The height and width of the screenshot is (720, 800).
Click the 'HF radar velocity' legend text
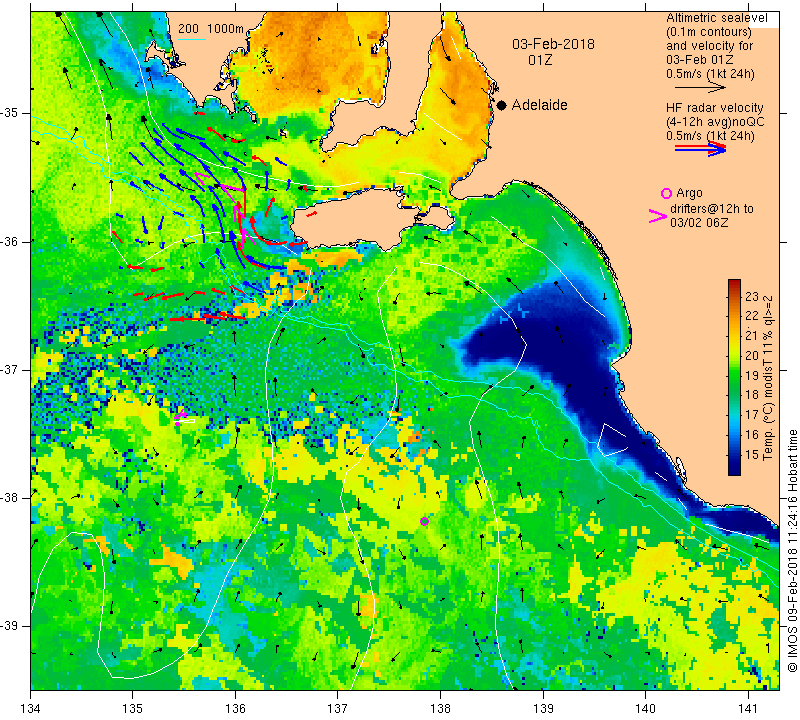coord(714,108)
